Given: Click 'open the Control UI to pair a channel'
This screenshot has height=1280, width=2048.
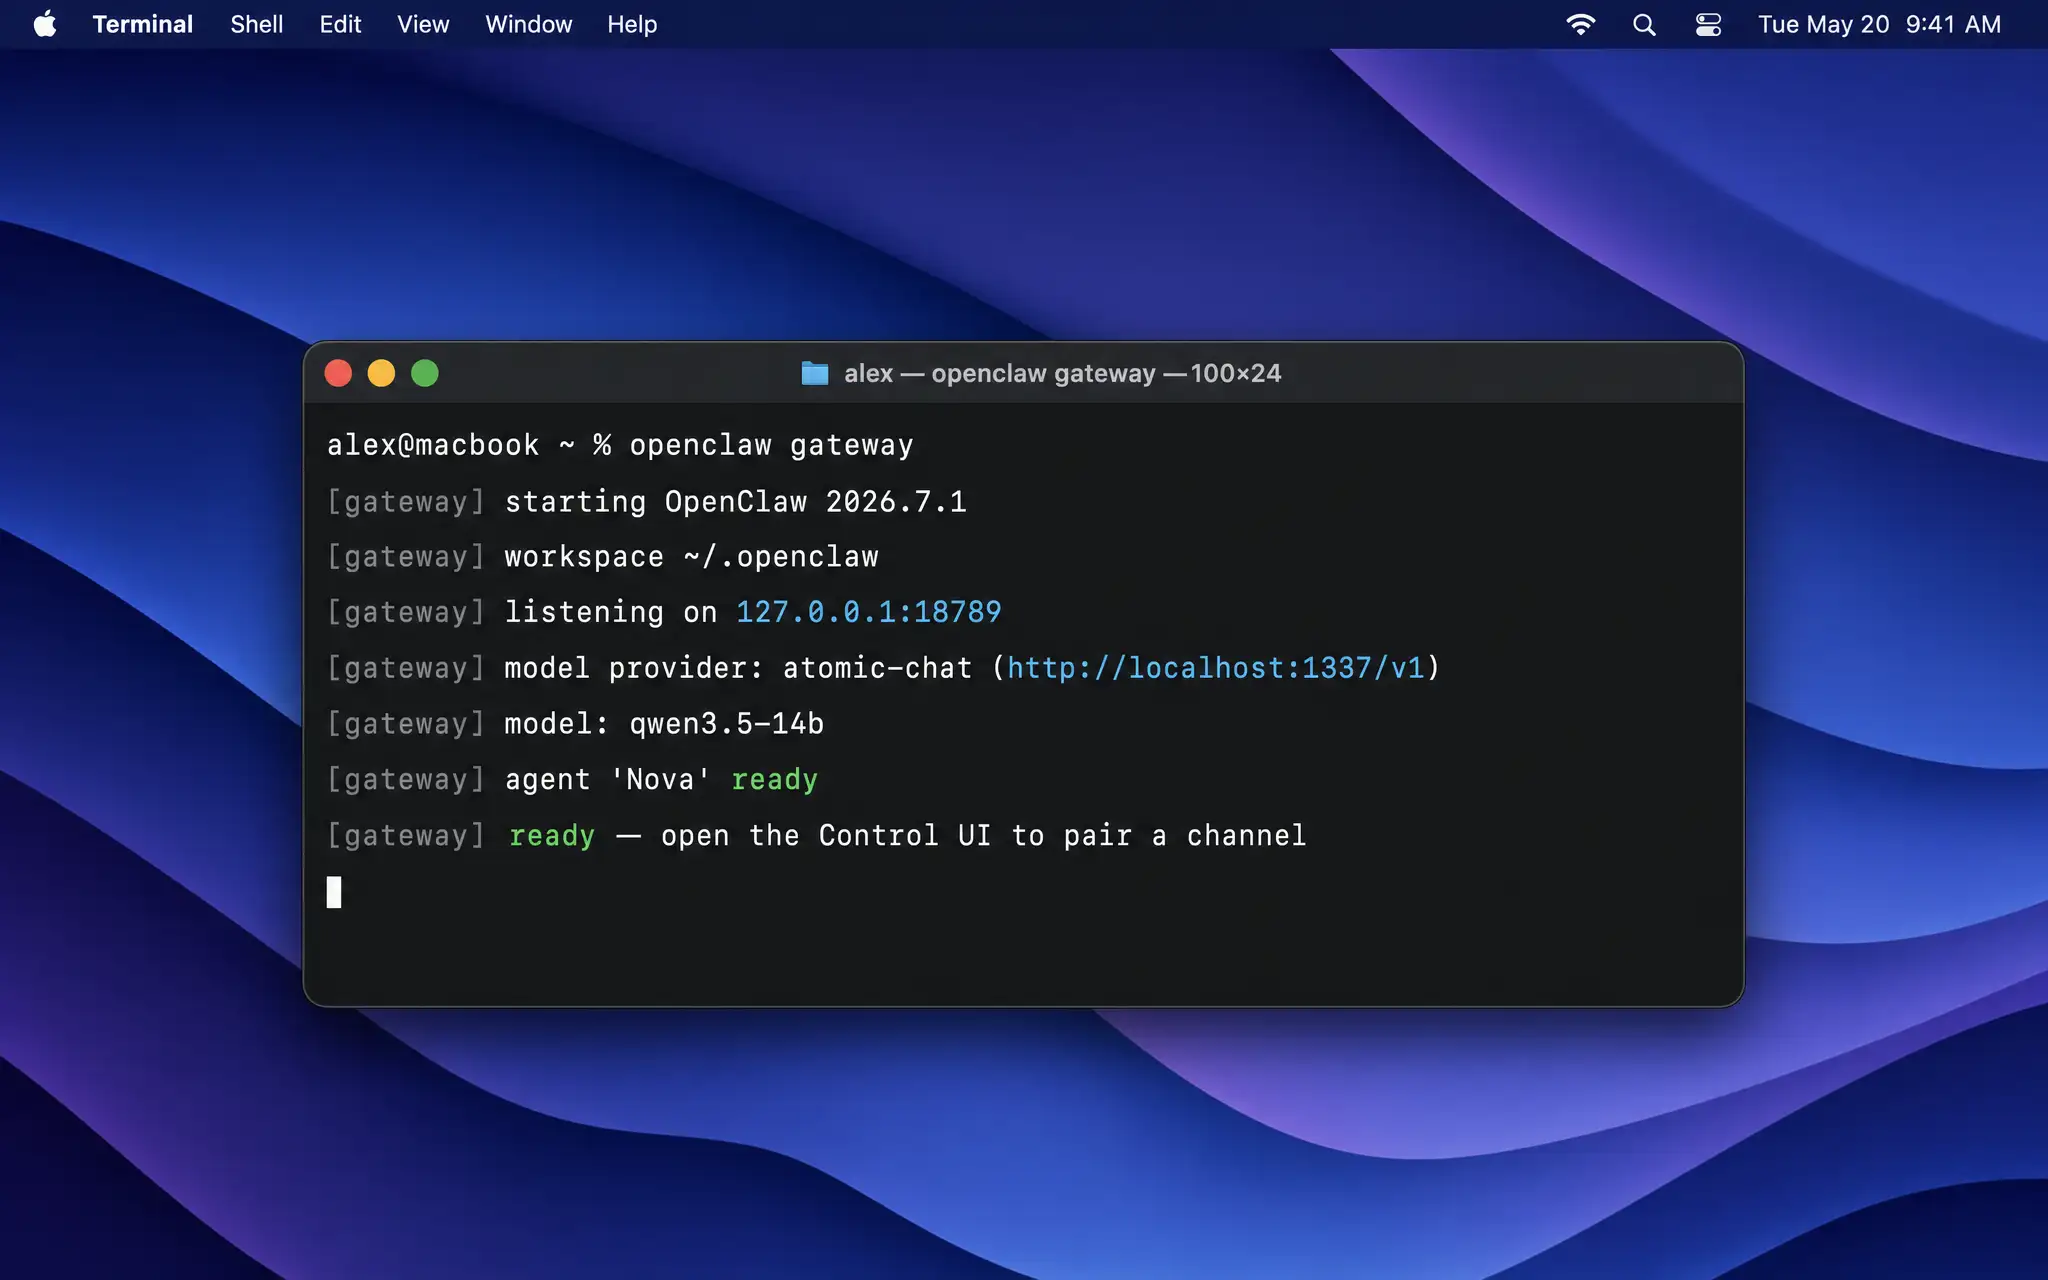Looking at the screenshot, I should point(984,836).
